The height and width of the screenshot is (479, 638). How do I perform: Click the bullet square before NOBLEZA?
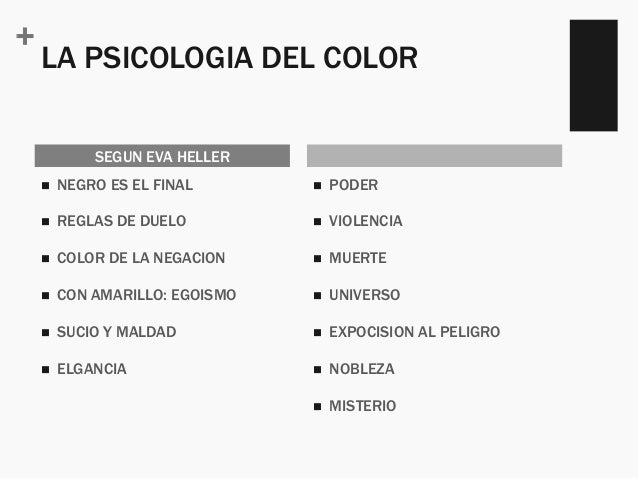(318, 370)
